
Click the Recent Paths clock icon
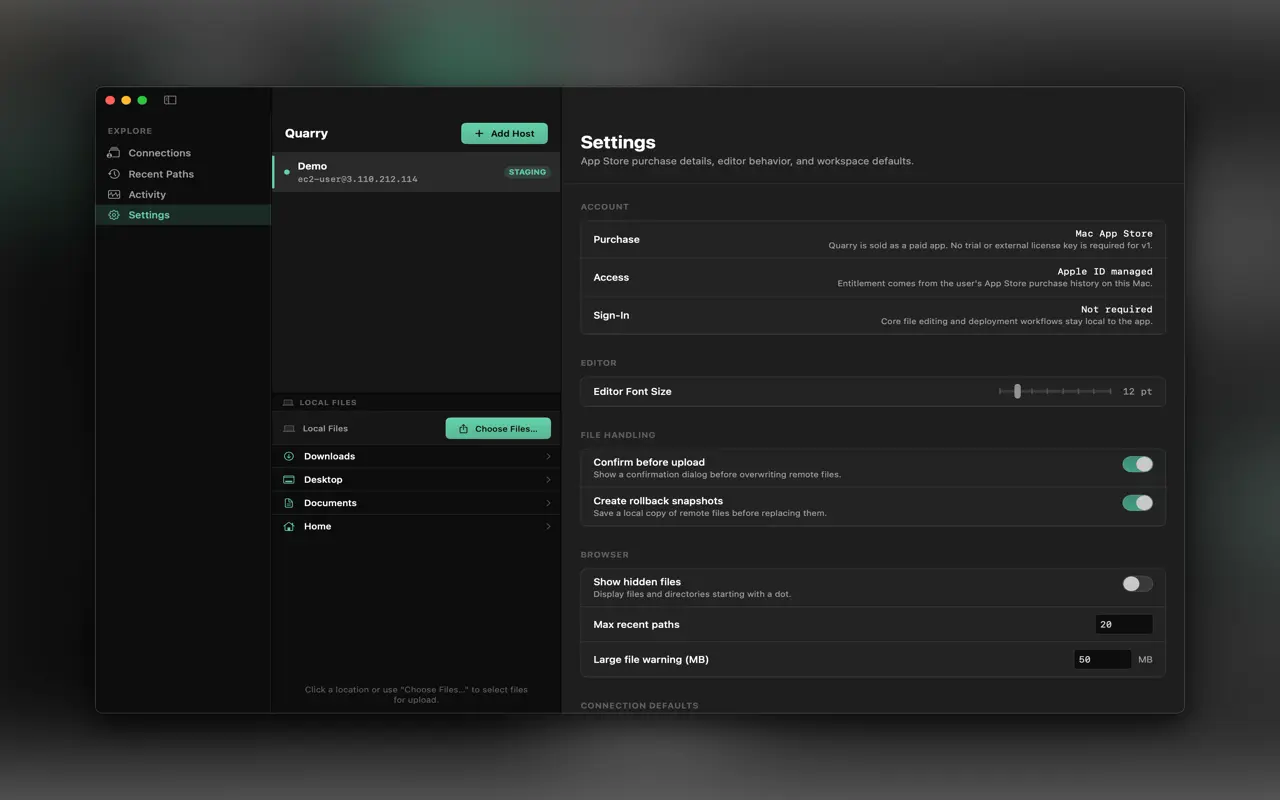click(114, 174)
